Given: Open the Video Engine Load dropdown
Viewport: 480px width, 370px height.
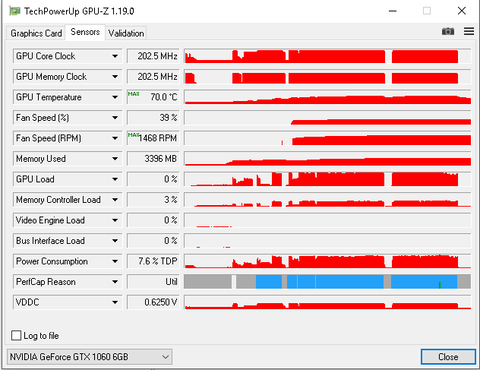Looking at the screenshot, I should coord(68,220).
